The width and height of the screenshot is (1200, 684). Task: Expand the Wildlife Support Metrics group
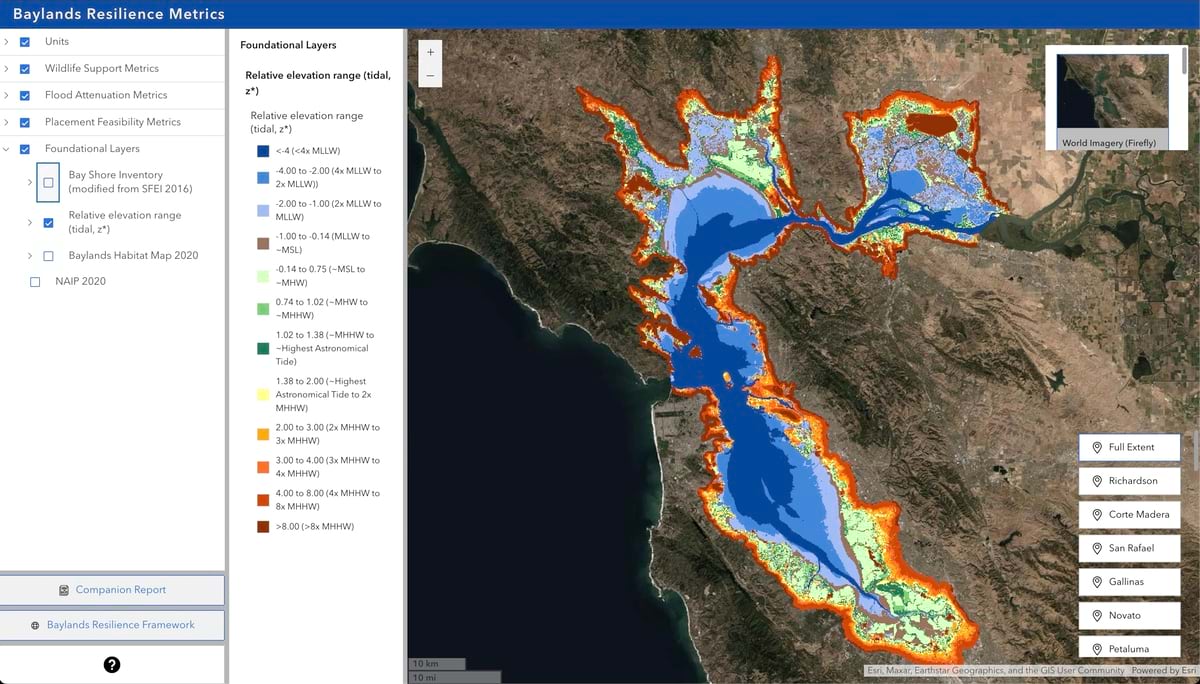8,68
